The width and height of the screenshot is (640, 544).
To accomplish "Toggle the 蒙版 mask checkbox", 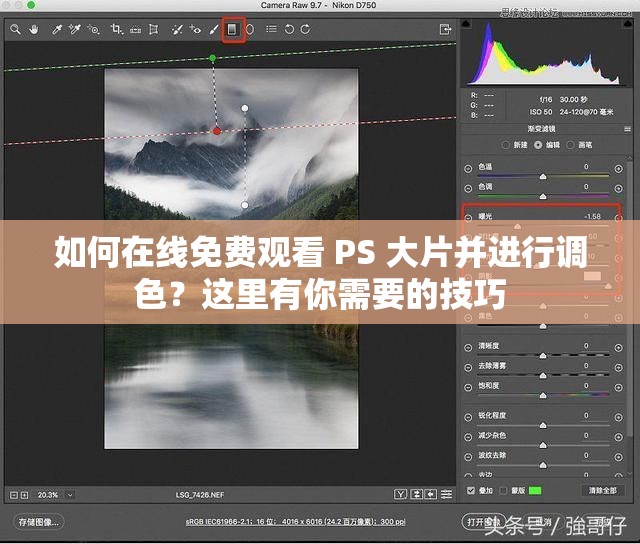I will point(504,491).
